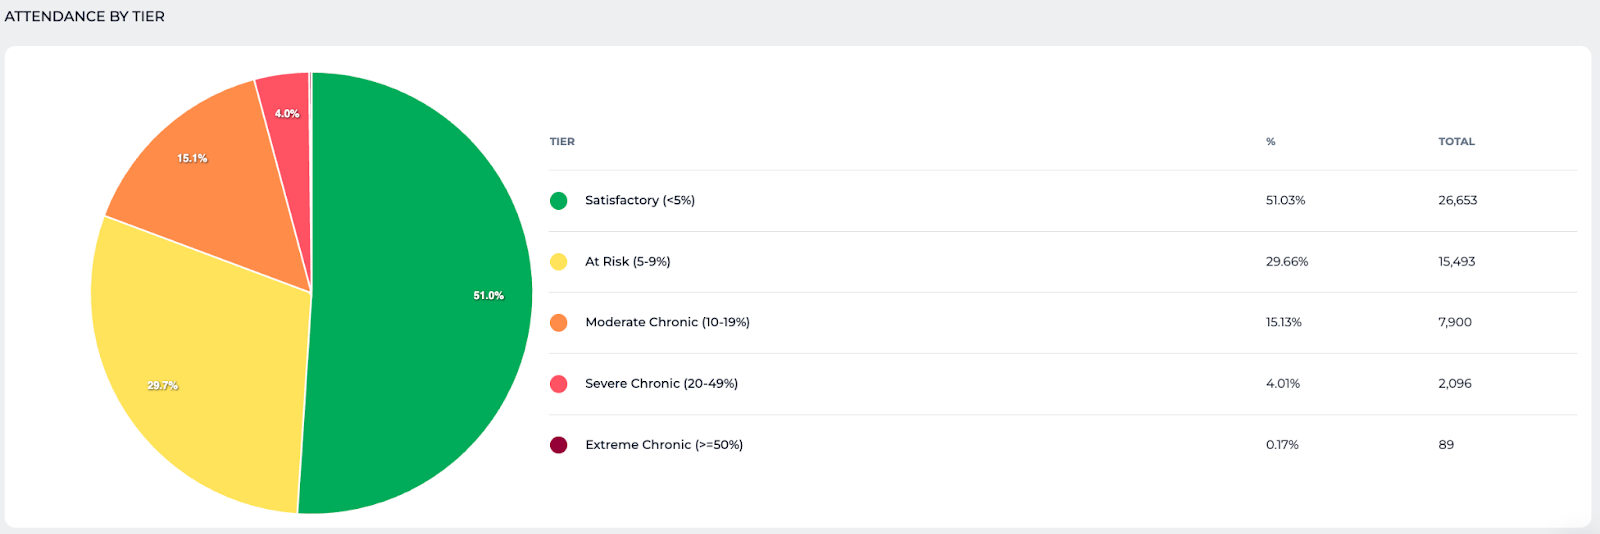This screenshot has width=1600, height=534.
Task: Click the TIER column header
Action: (562, 142)
